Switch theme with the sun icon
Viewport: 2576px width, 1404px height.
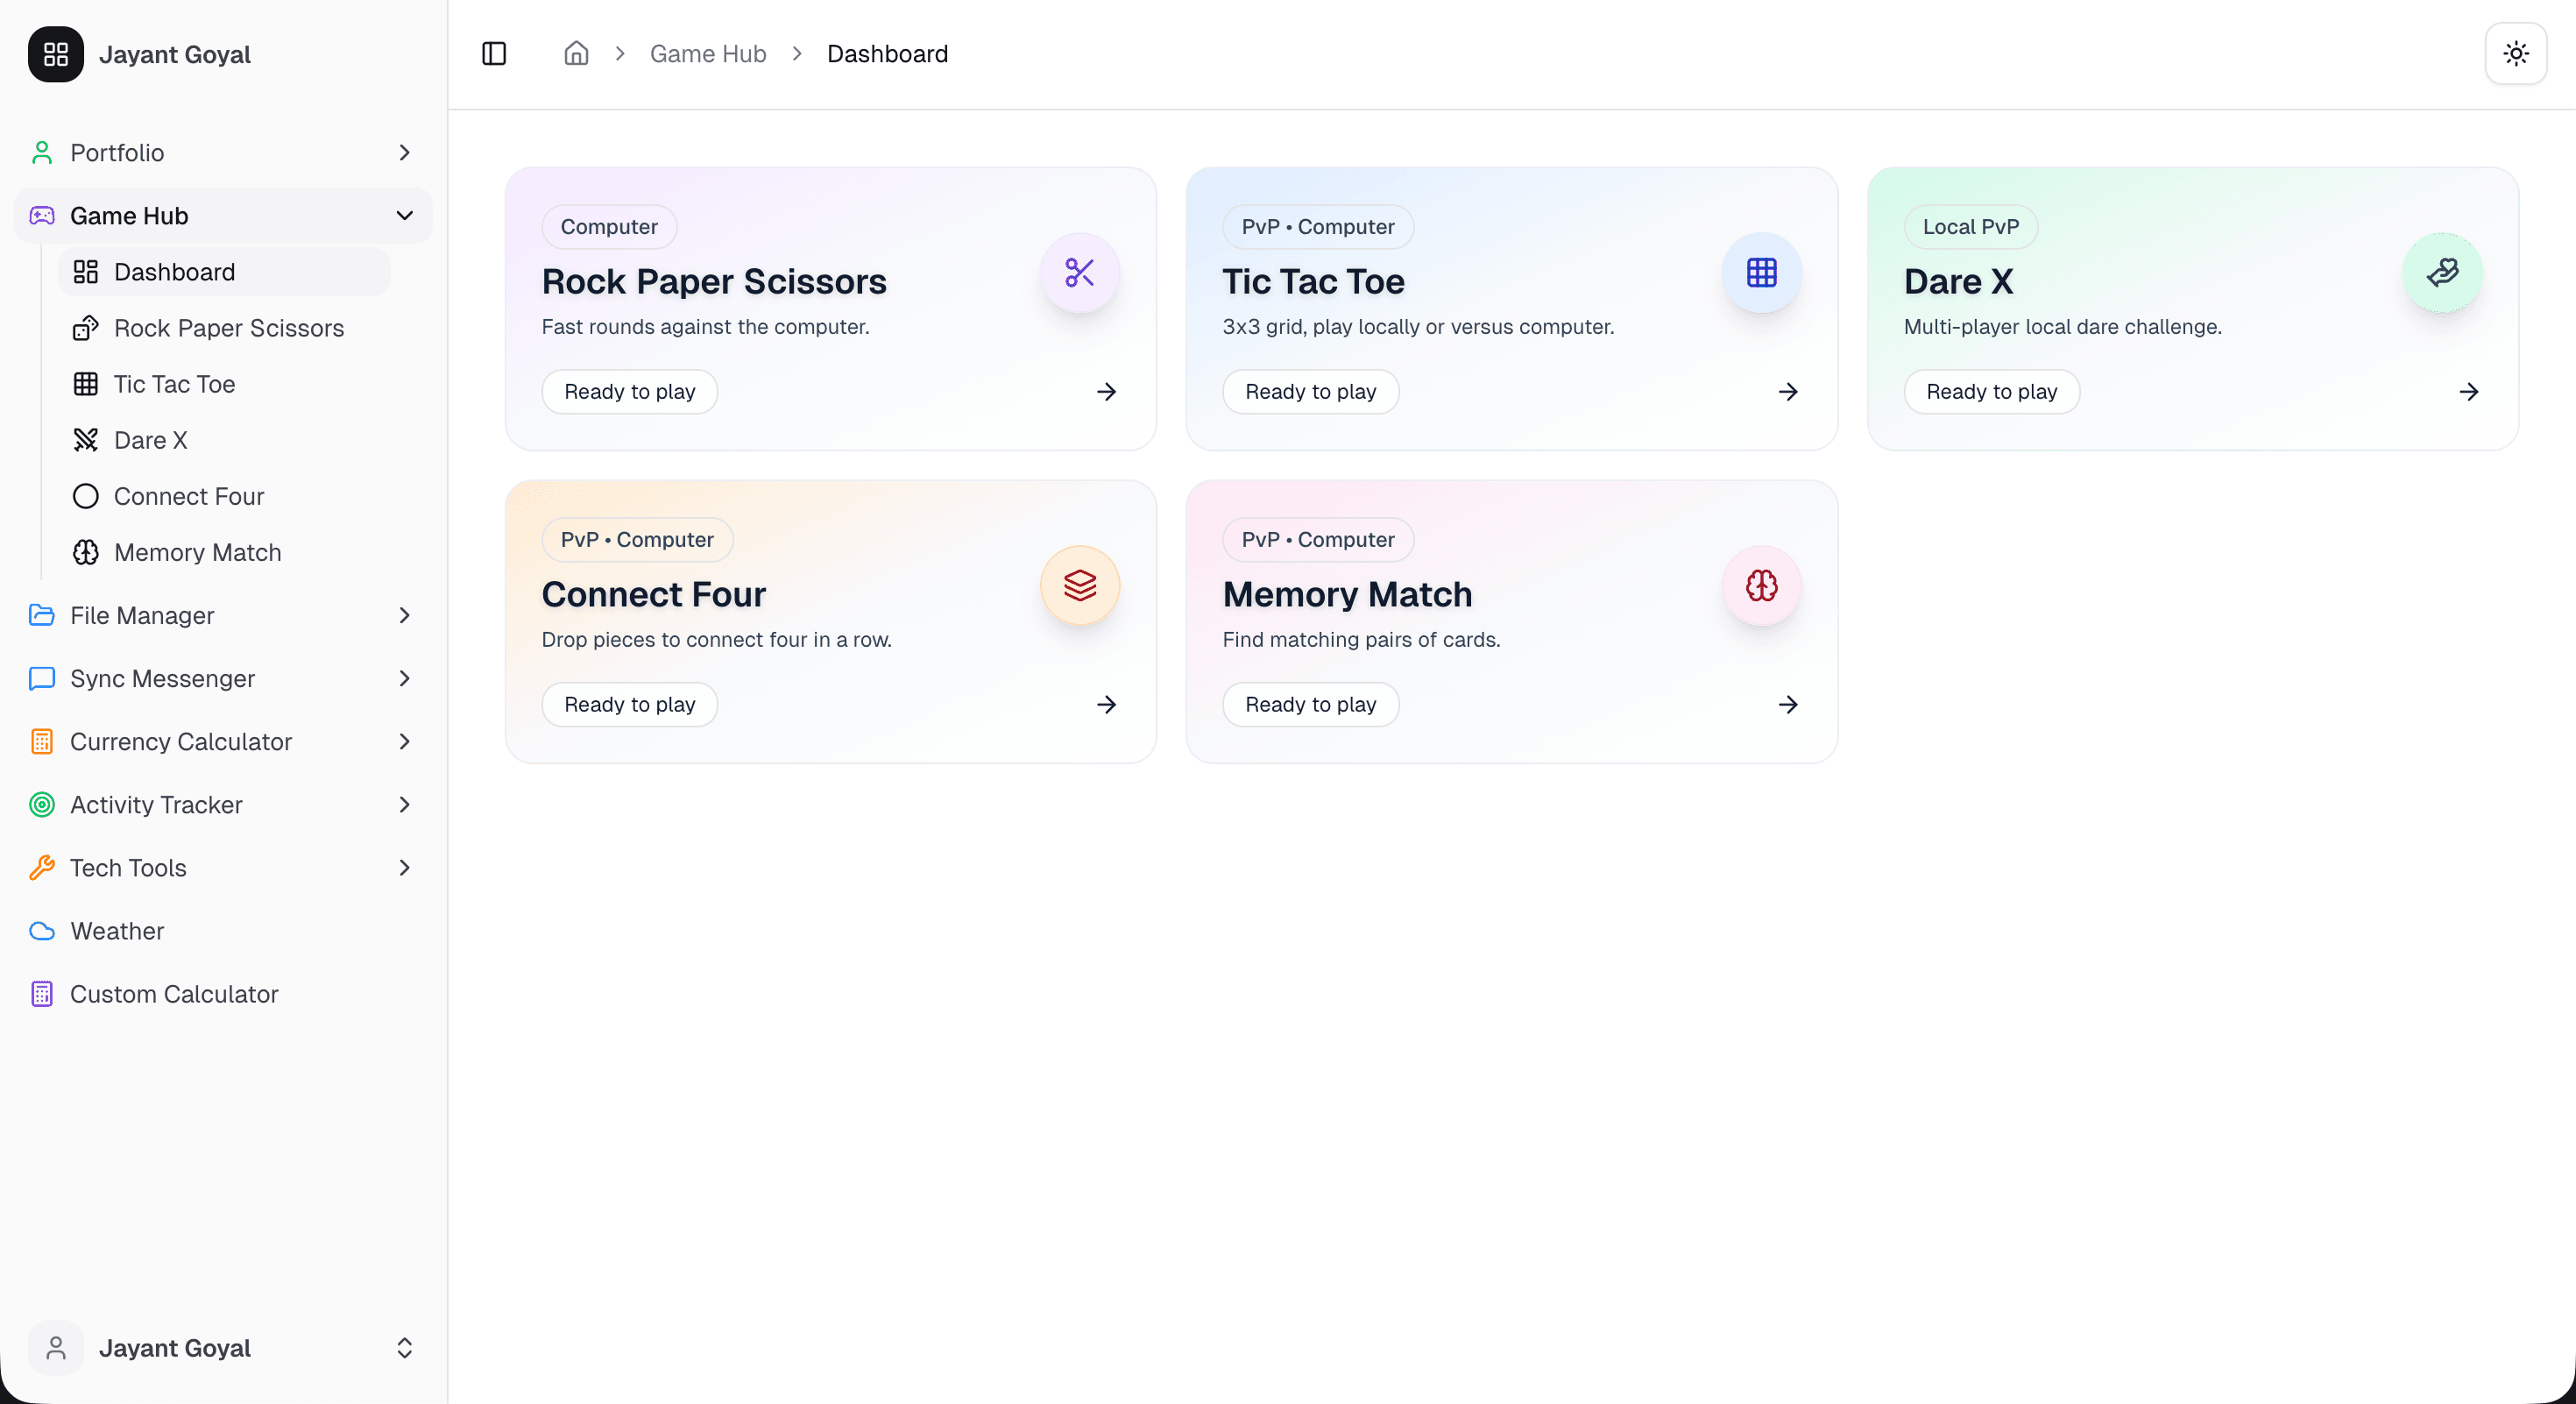[x=2516, y=53]
